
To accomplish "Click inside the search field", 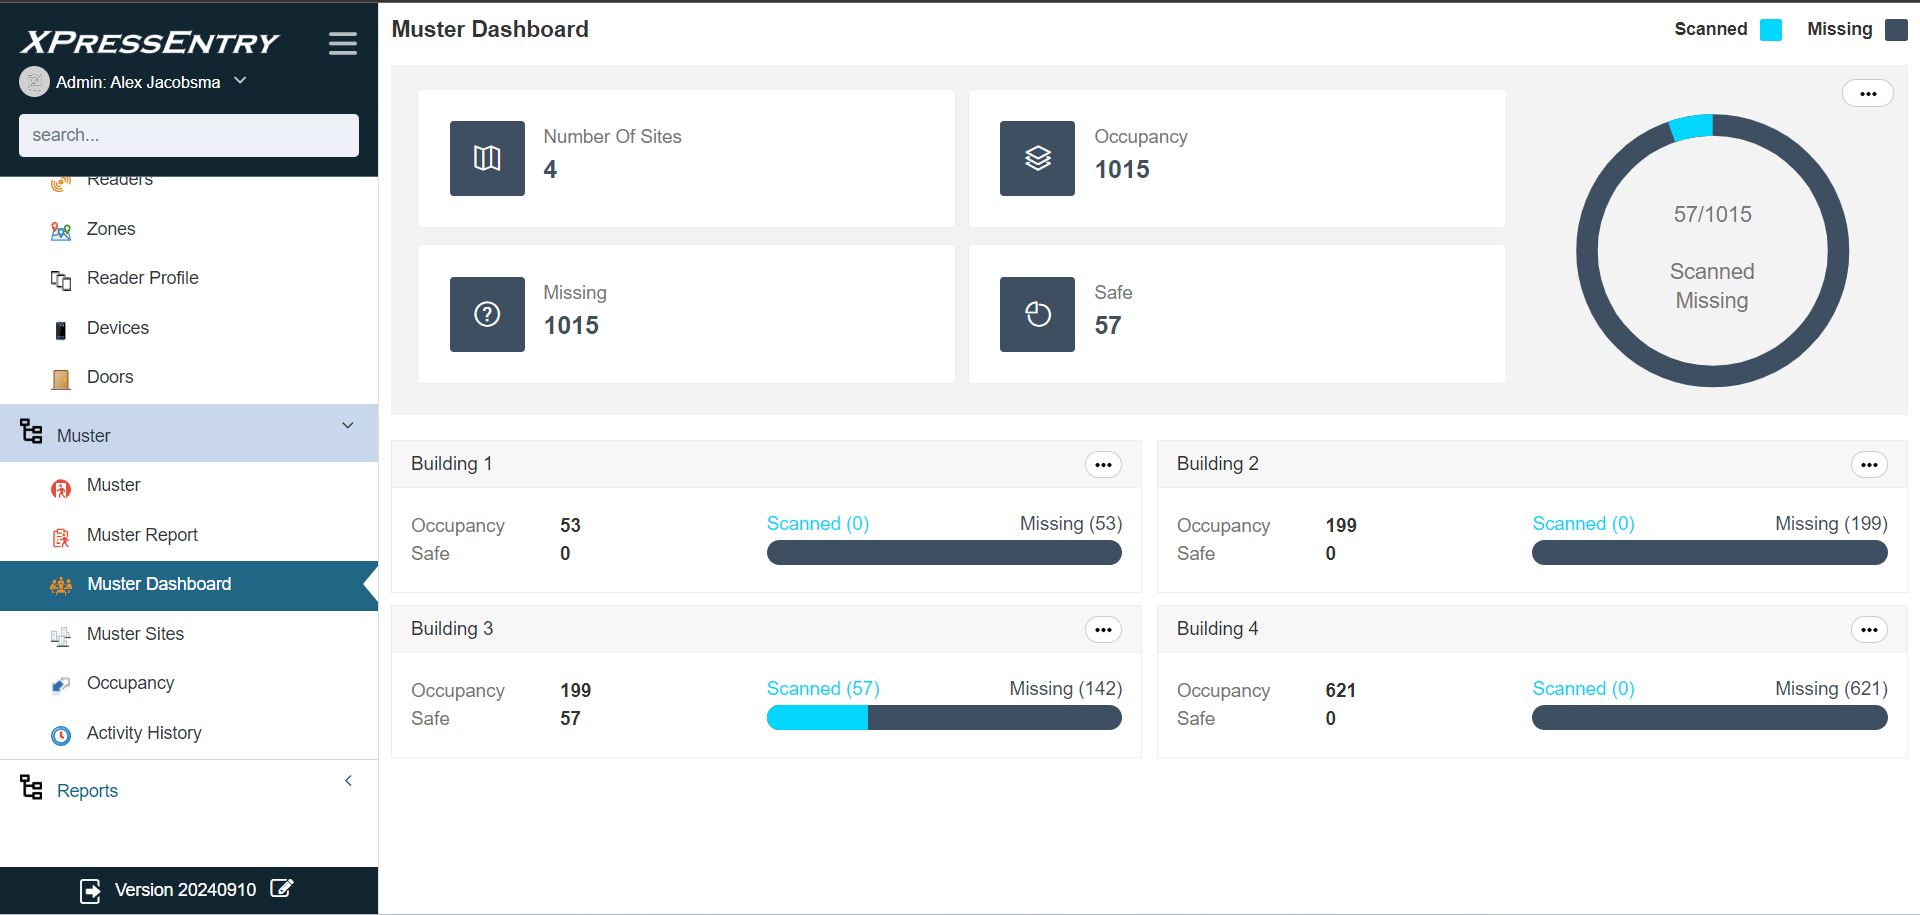I will [188, 135].
